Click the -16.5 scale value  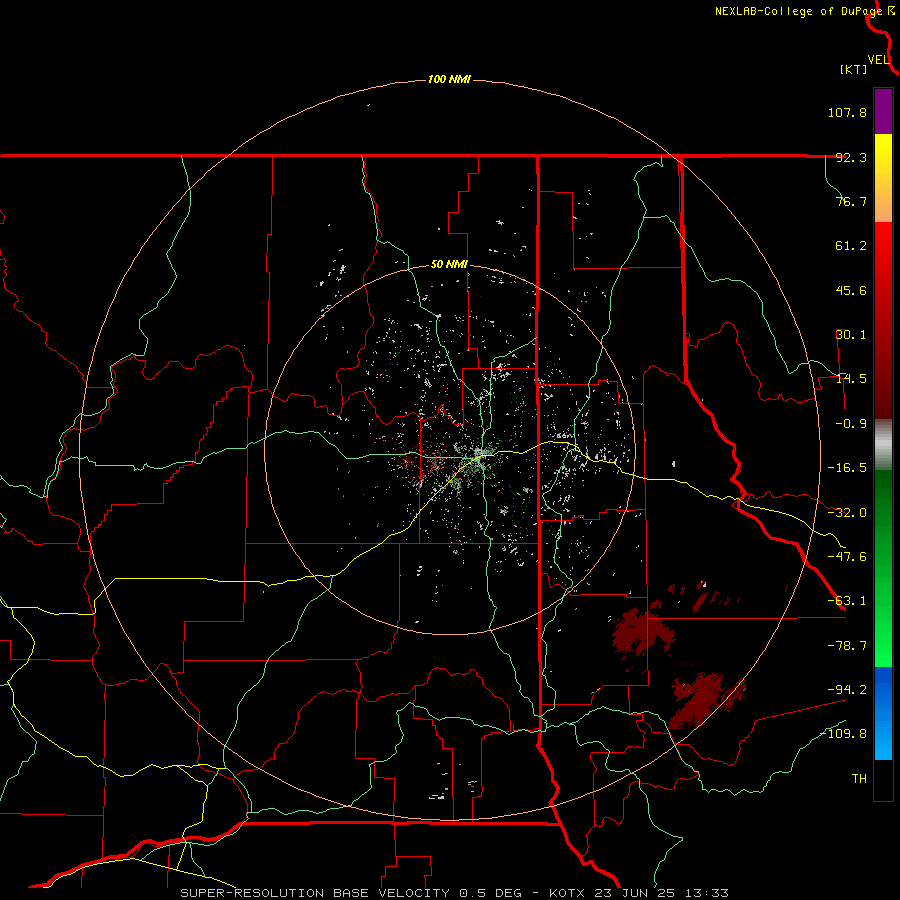tap(847, 468)
